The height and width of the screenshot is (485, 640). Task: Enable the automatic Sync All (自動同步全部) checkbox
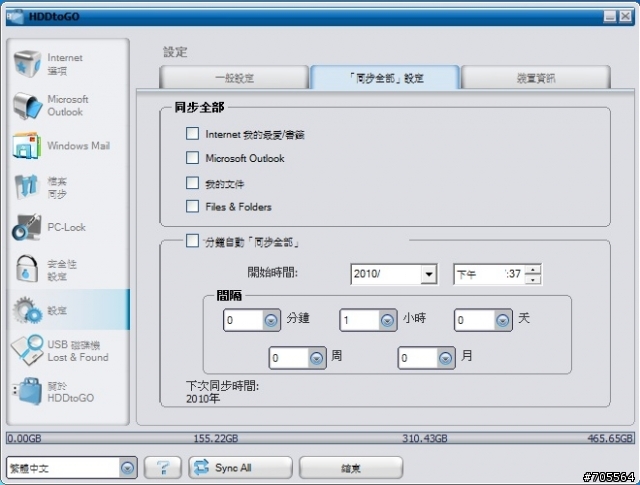click(x=192, y=241)
